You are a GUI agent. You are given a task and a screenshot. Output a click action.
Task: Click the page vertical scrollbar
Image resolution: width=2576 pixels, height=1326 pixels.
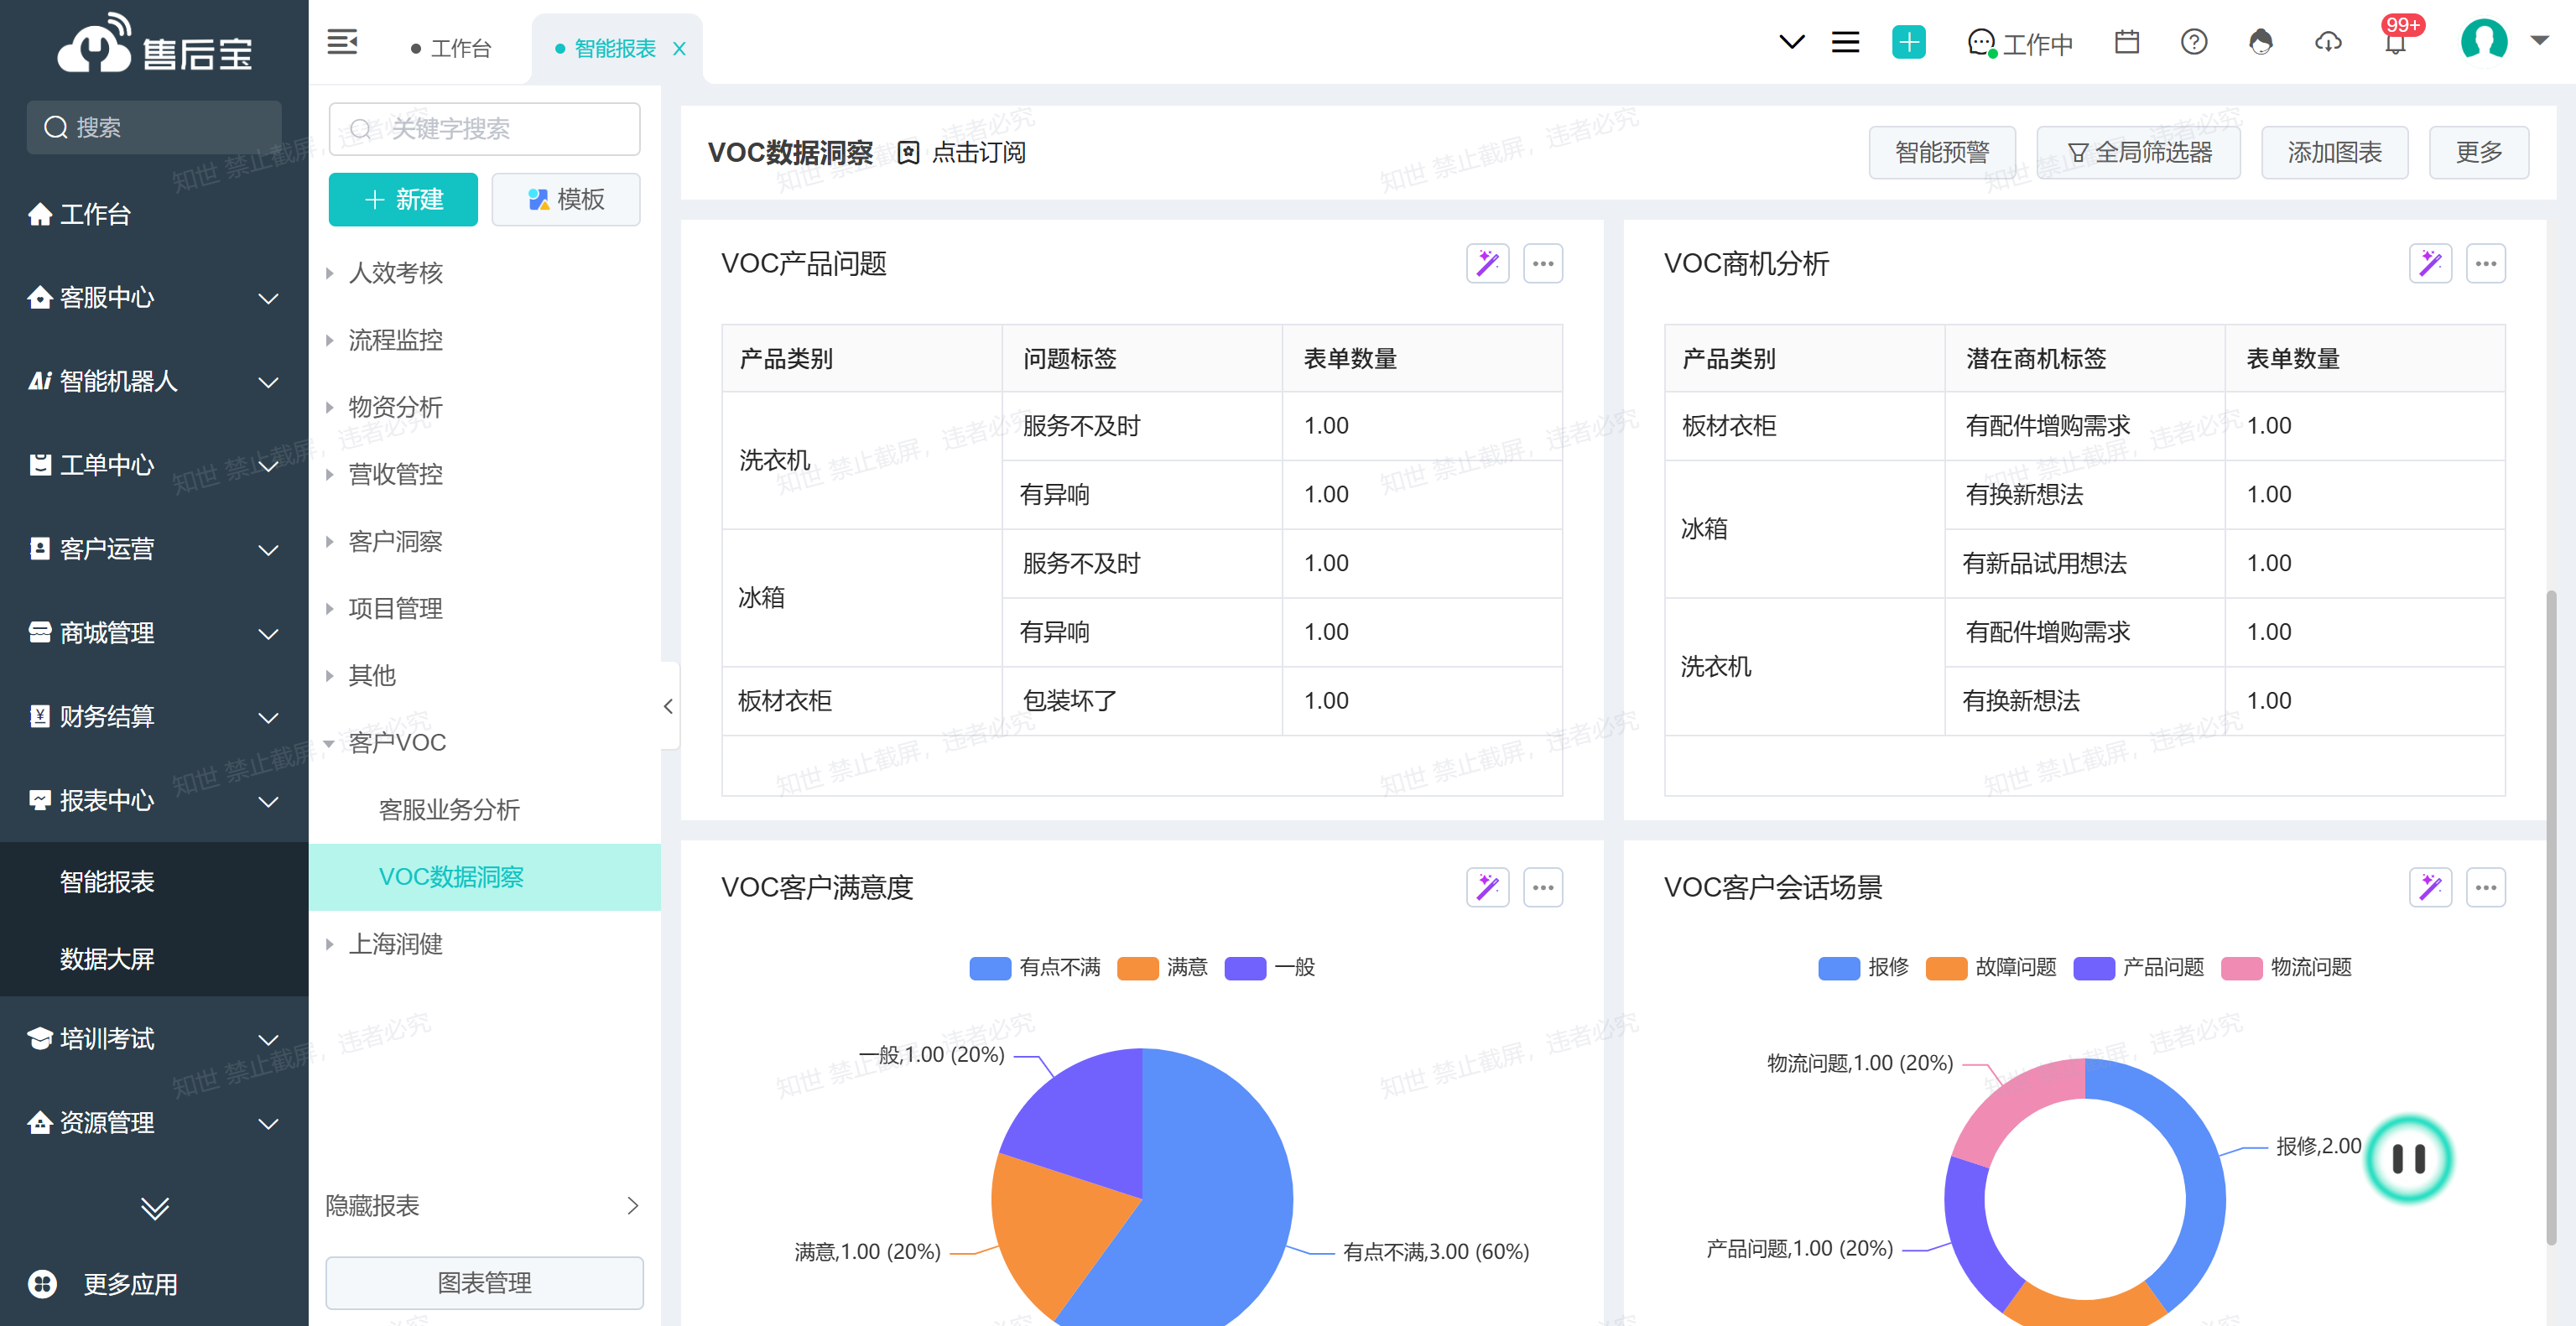pyautogui.click(x=2552, y=918)
